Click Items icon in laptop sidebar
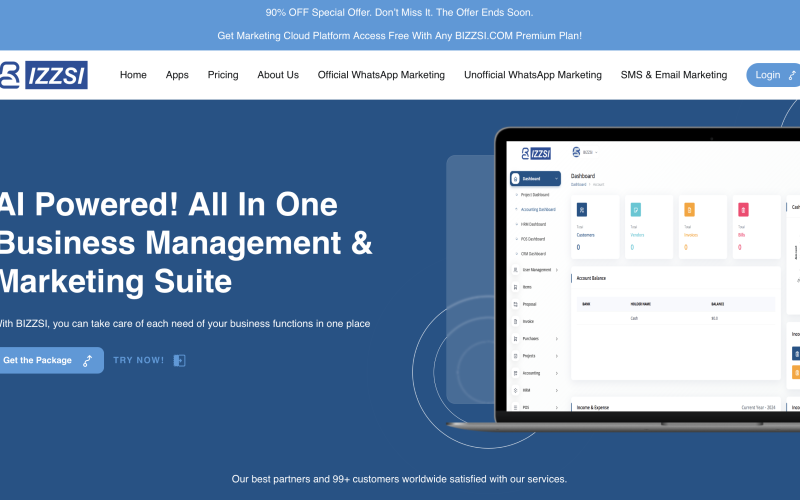The image size is (800, 500). [x=515, y=287]
